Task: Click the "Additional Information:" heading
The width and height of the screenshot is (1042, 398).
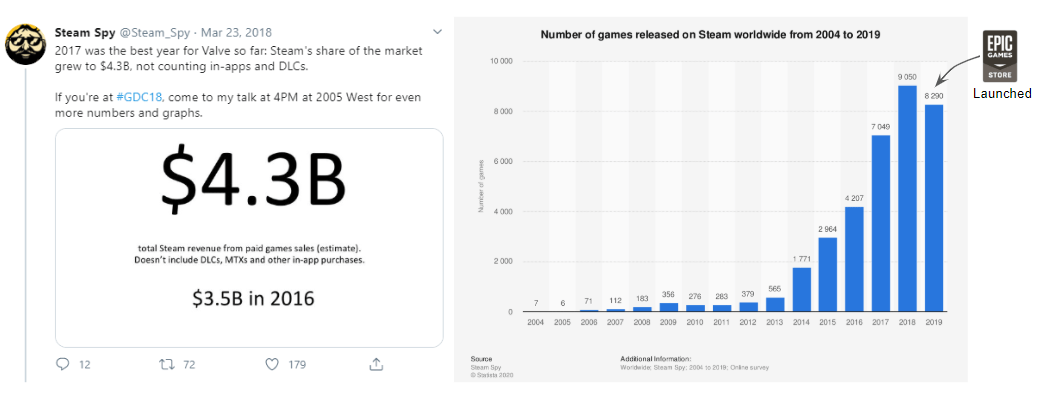Action: pyautogui.click(x=656, y=359)
